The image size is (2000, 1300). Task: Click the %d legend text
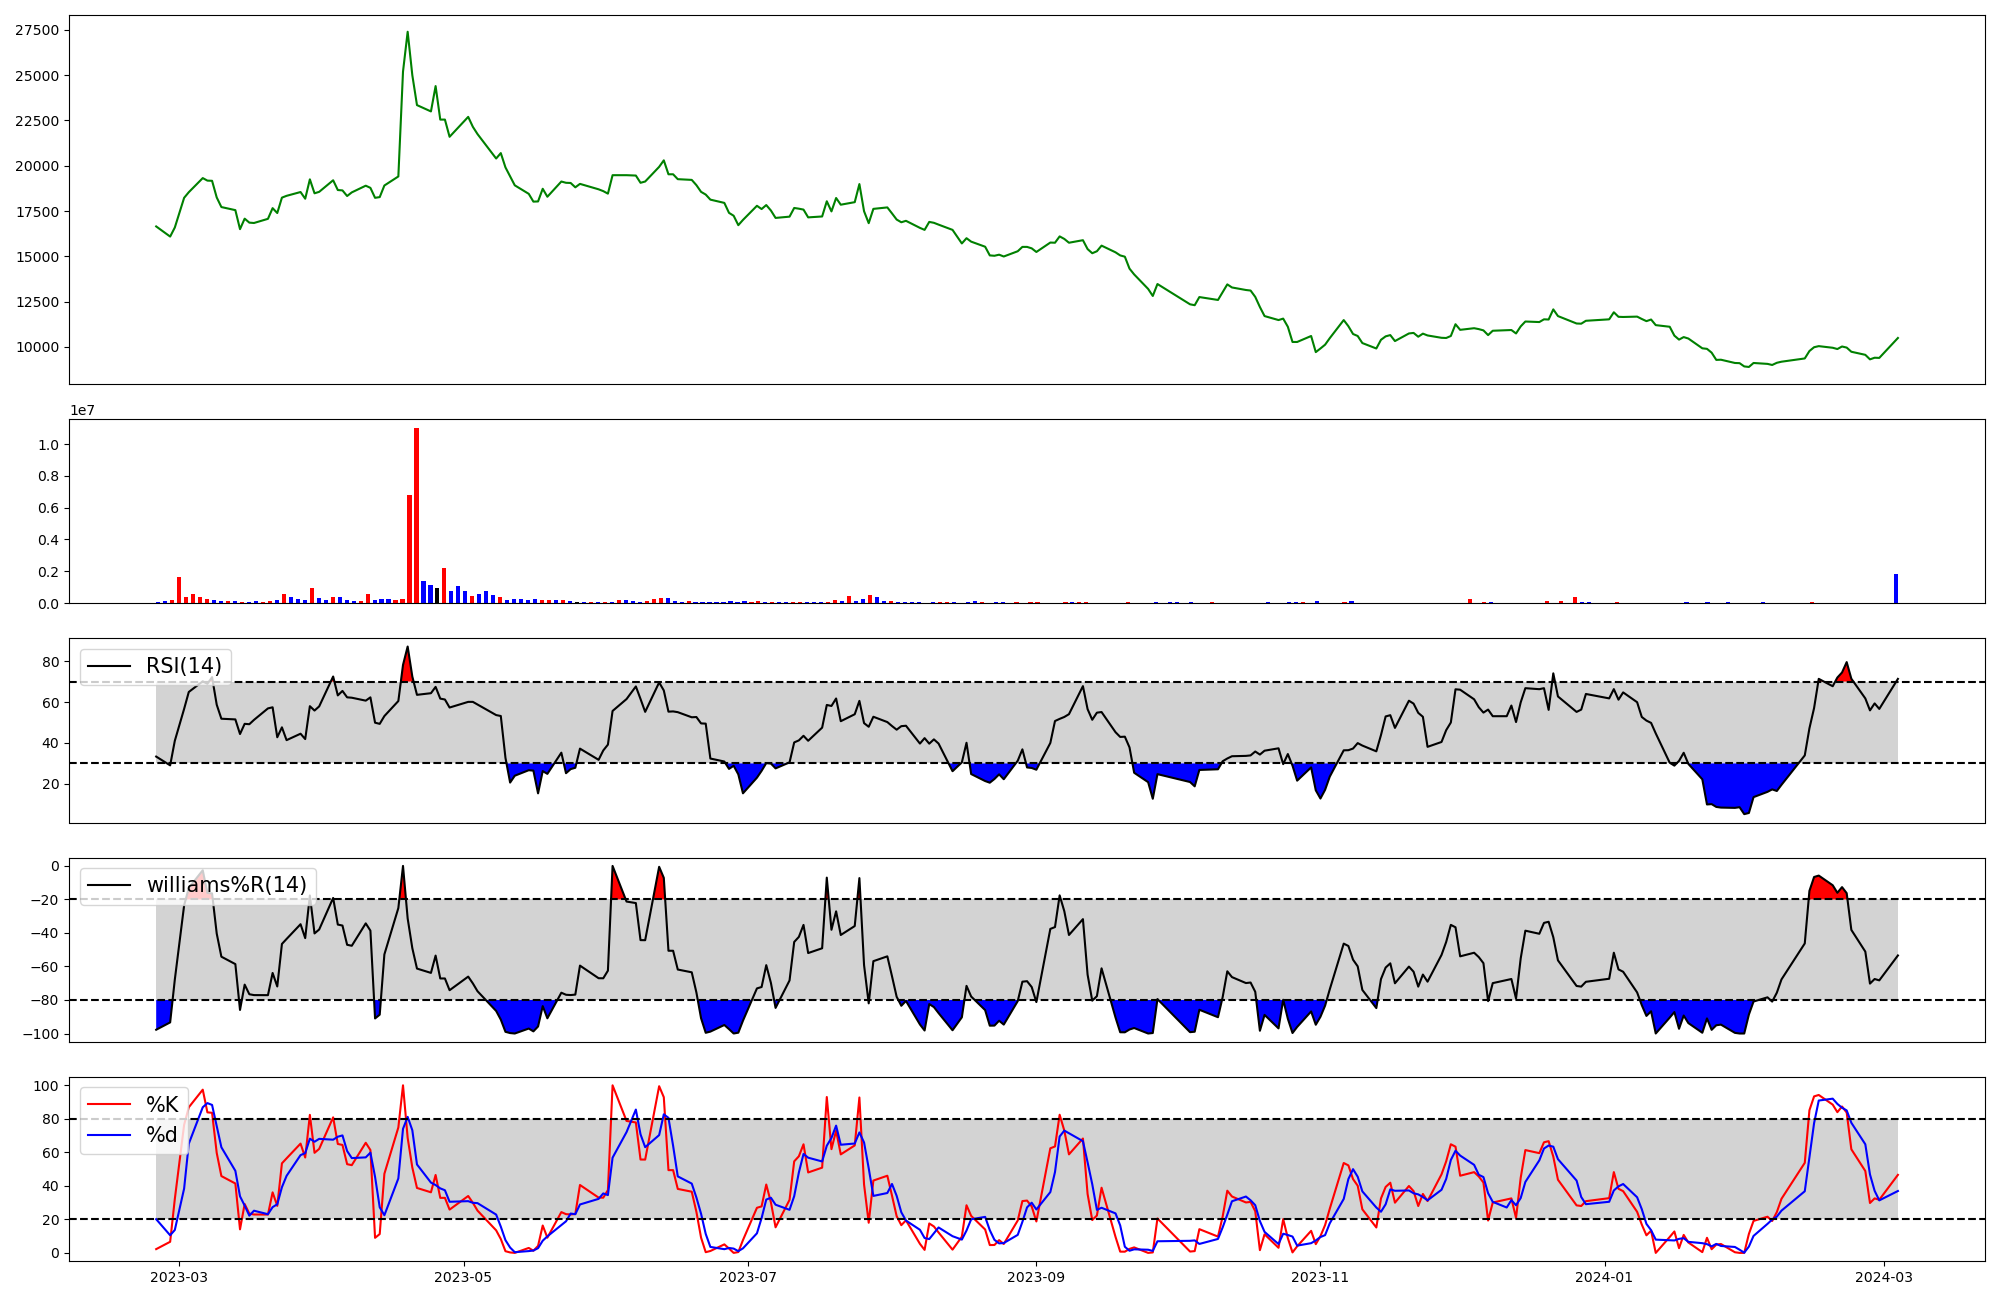(x=162, y=1135)
